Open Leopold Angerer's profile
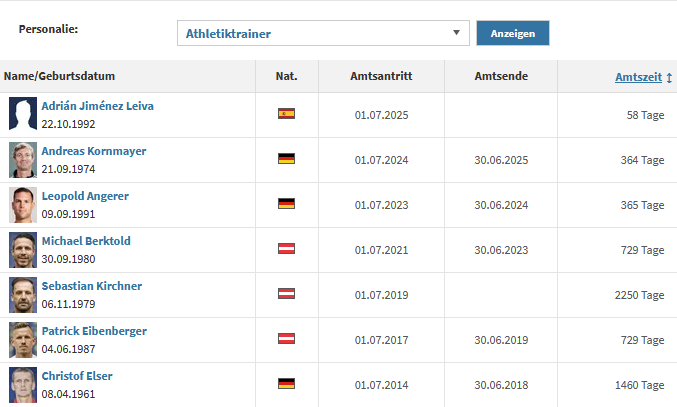677x407 pixels. pos(85,196)
